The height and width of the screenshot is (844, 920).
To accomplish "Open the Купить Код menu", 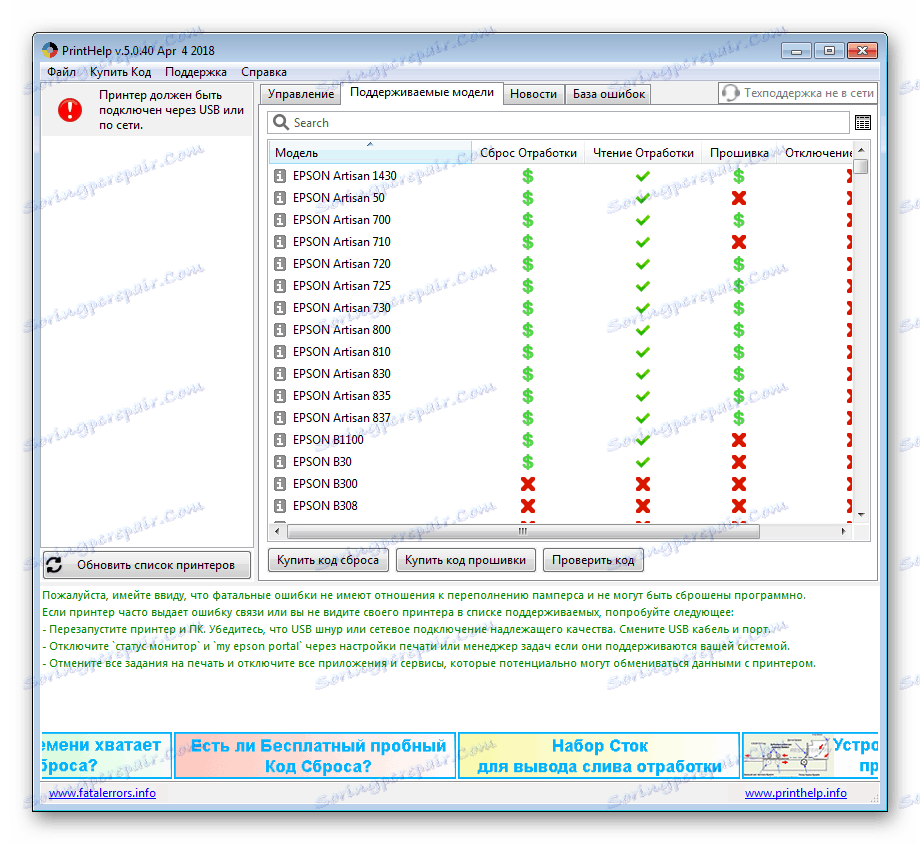I will click(120, 72).
